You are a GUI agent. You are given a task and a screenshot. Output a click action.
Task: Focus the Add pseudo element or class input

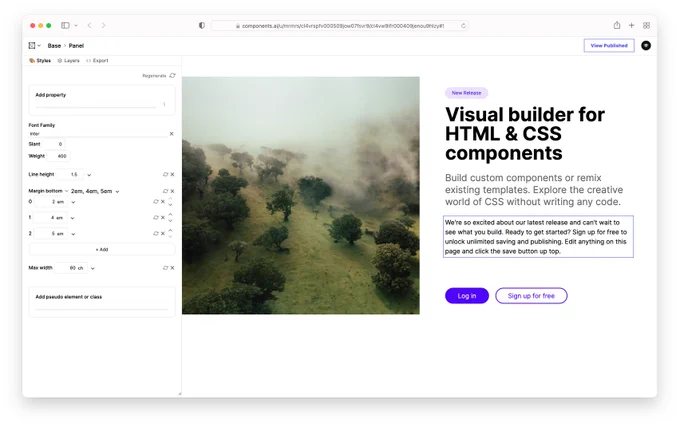(x=102, y=306)
